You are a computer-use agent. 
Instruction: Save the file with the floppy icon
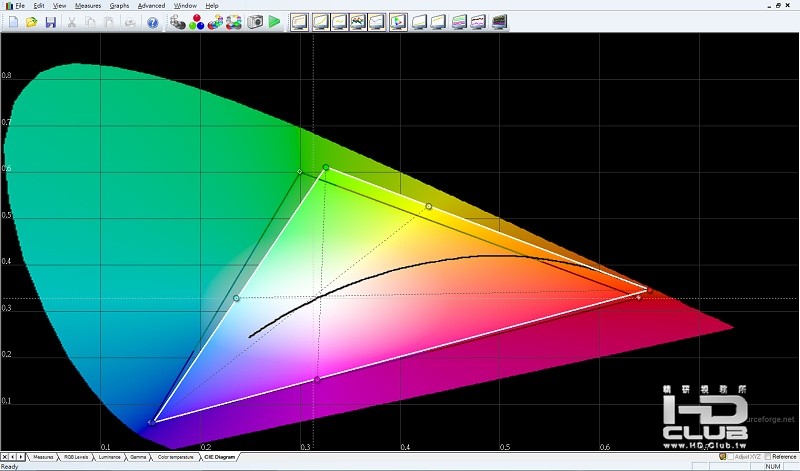point(51,22)
